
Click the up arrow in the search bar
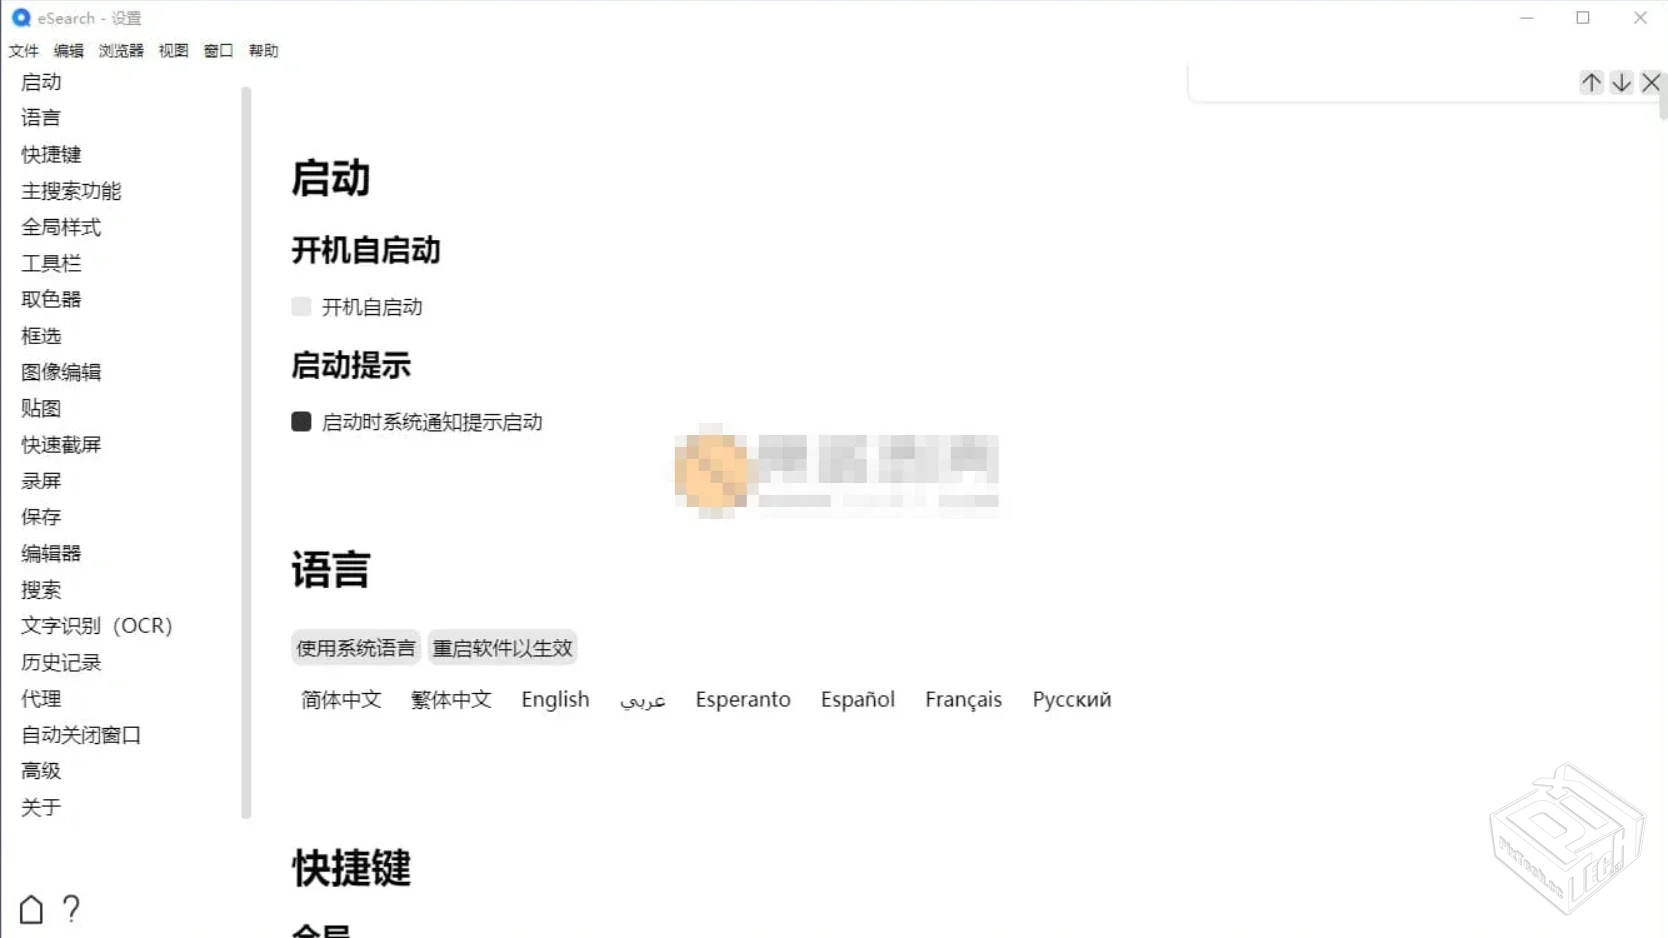point(1592,83)
